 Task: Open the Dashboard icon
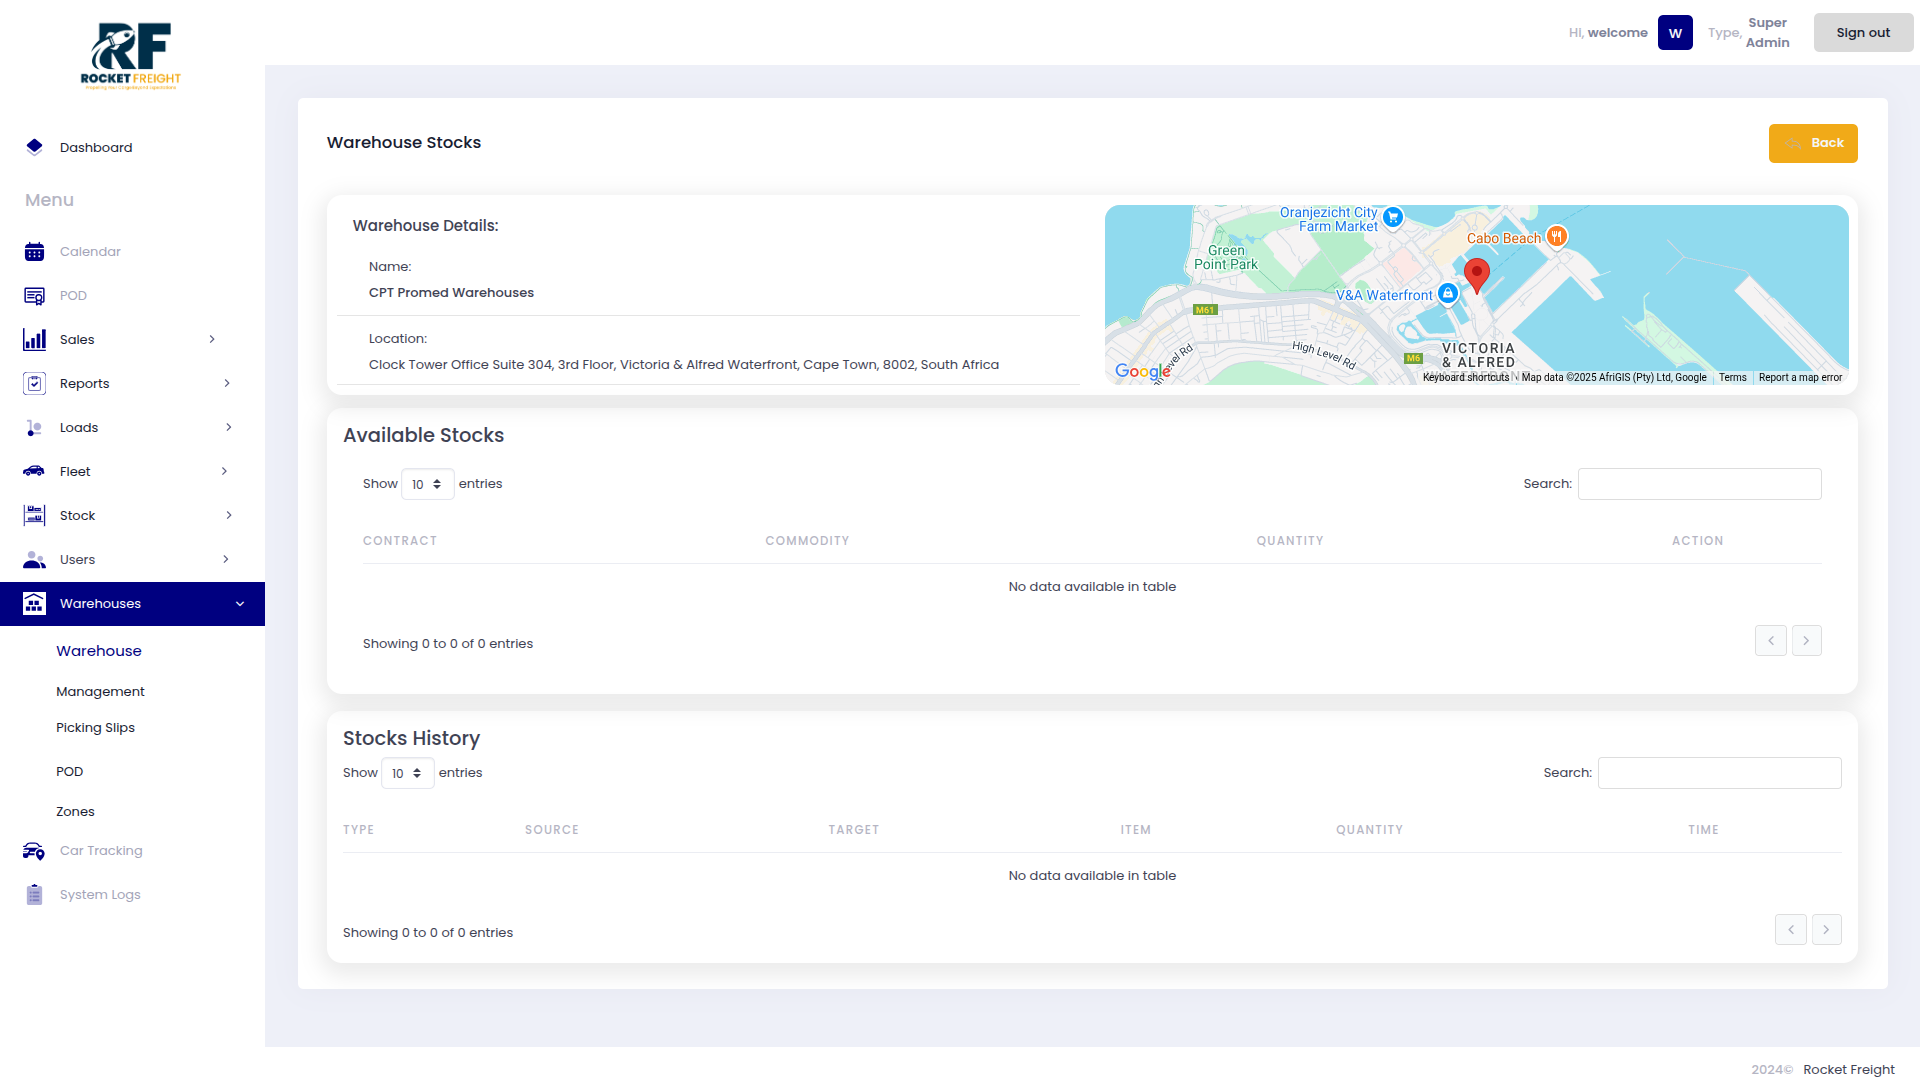(x=34, y=147)
